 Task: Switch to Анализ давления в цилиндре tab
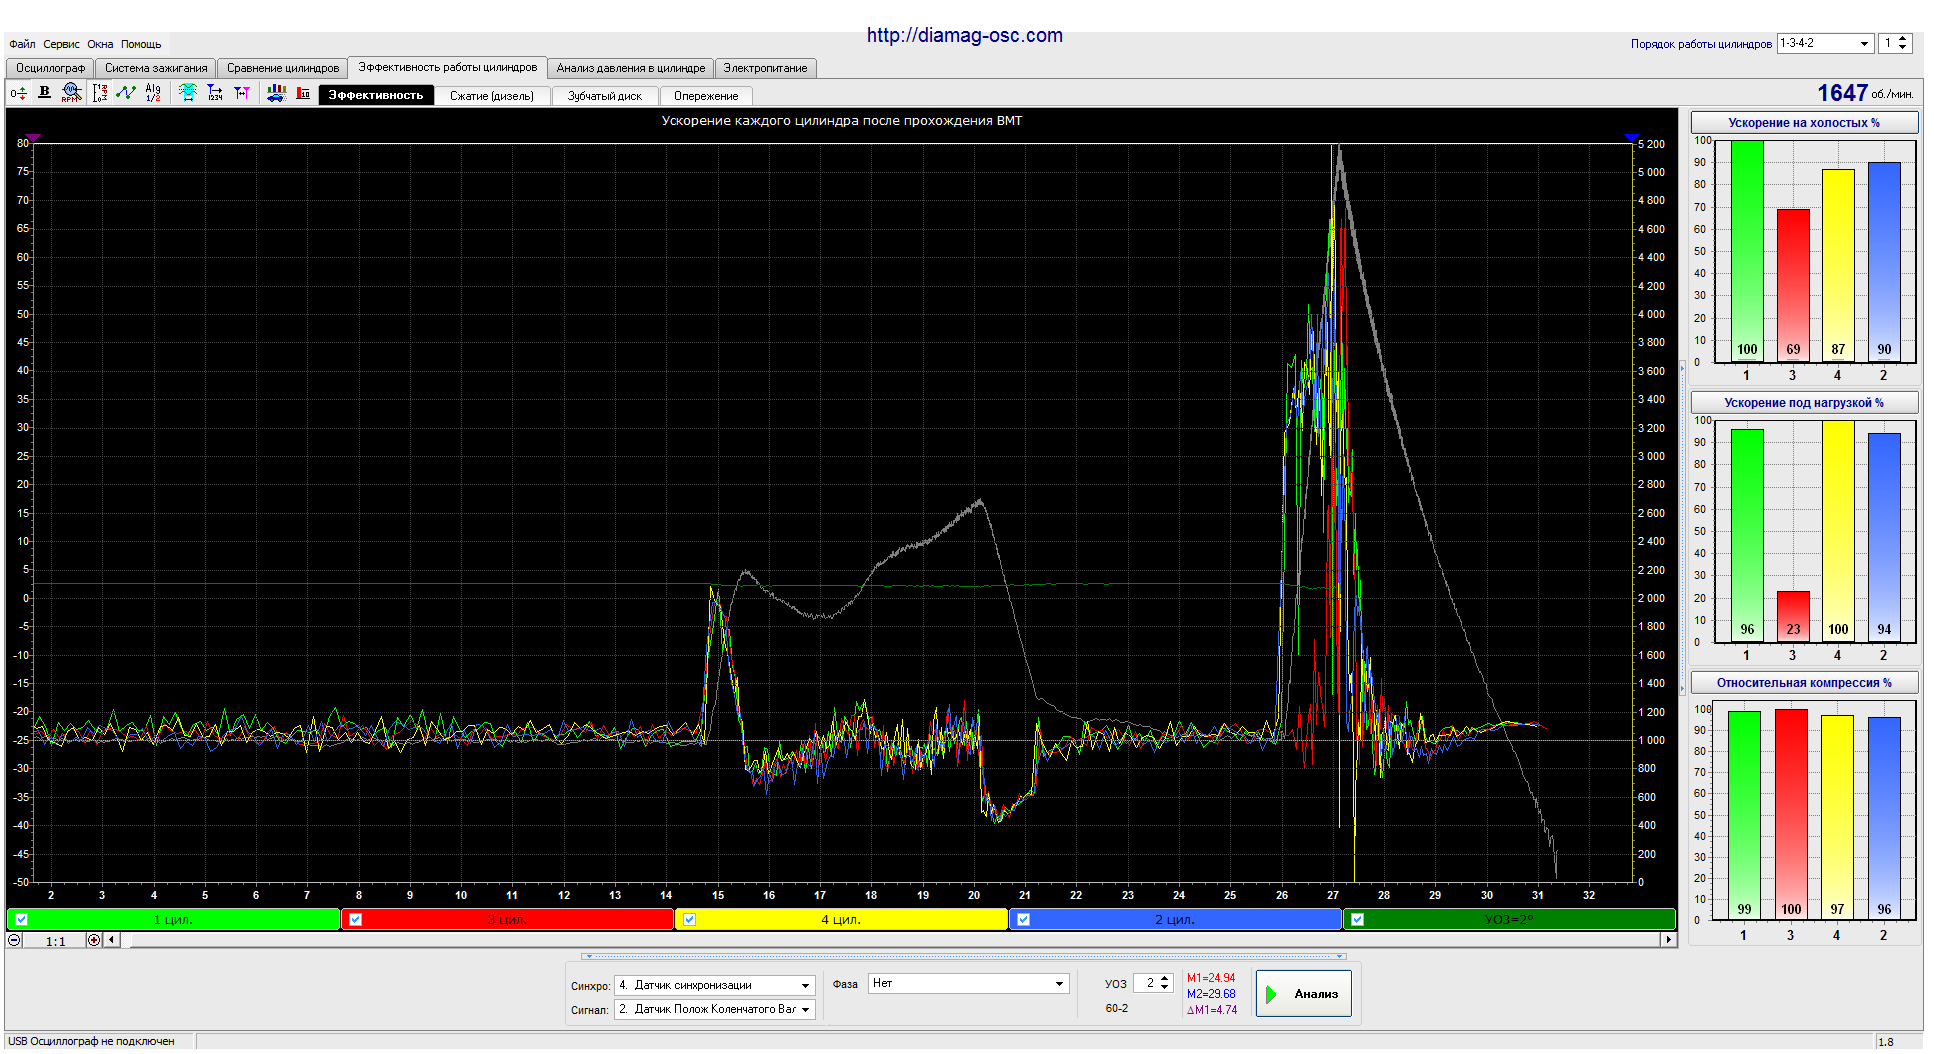631,68
